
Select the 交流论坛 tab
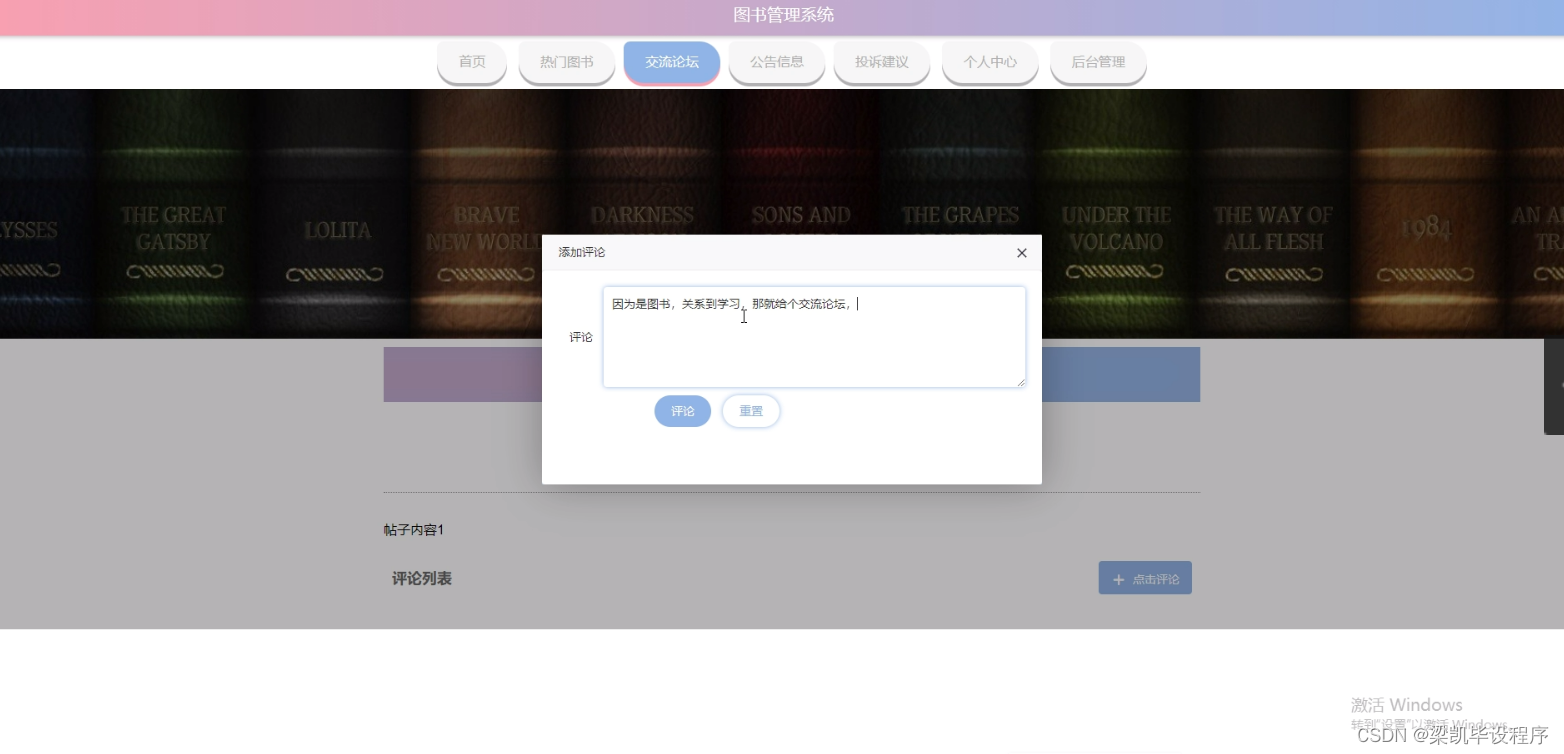pos(671,61)
